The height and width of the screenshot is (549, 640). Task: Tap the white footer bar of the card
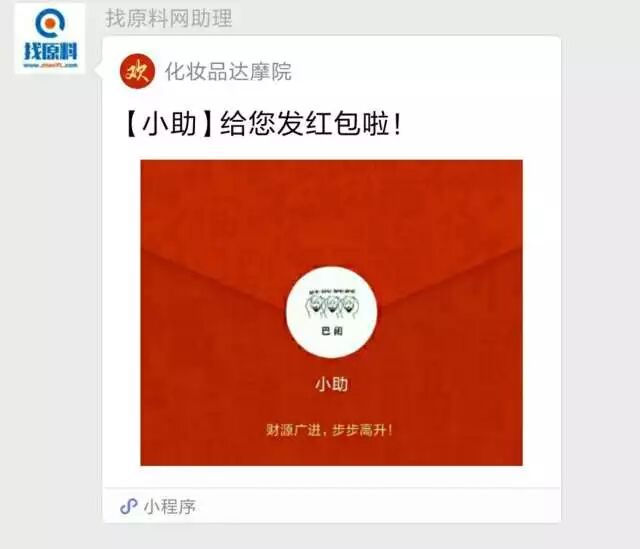click(332, 505)
